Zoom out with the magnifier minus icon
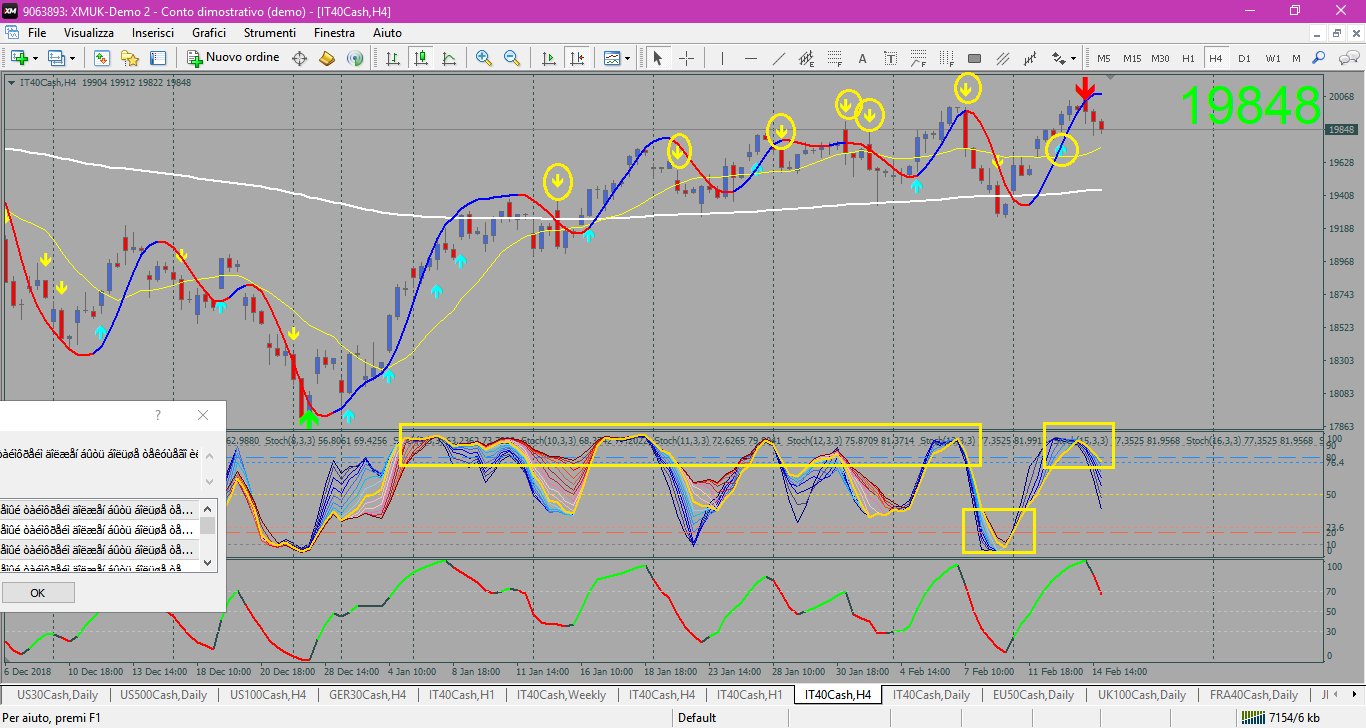 [512, 58]
